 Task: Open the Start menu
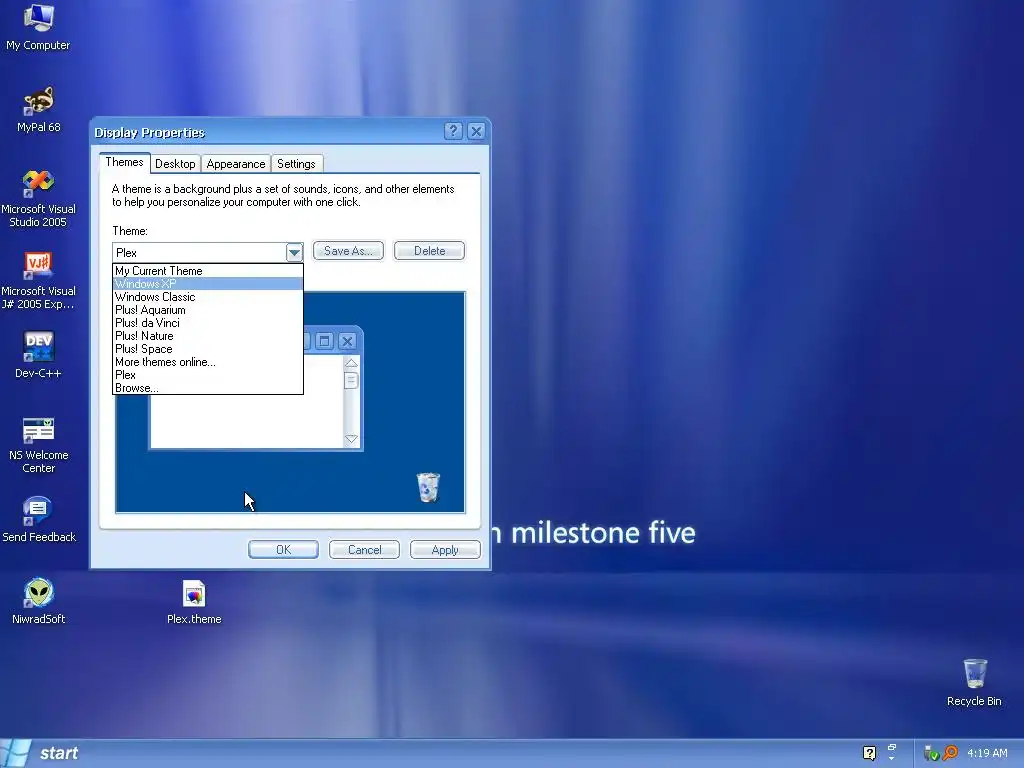coord(40,753)
